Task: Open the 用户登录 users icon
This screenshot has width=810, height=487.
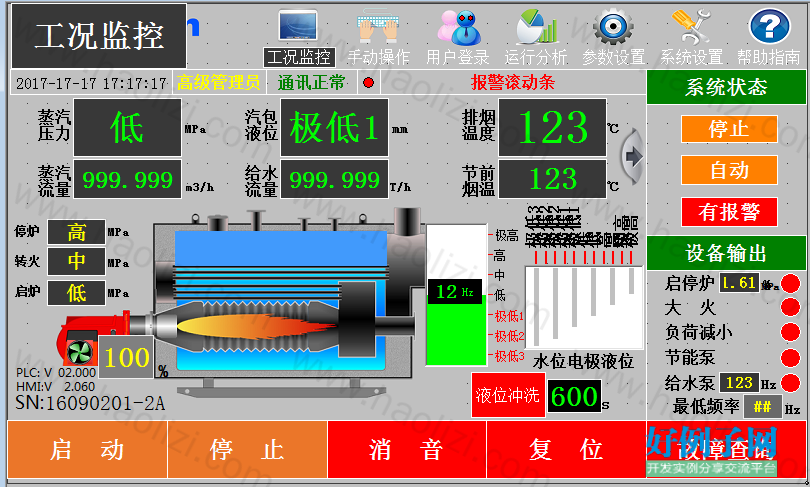Action: [x=459, y=27]
